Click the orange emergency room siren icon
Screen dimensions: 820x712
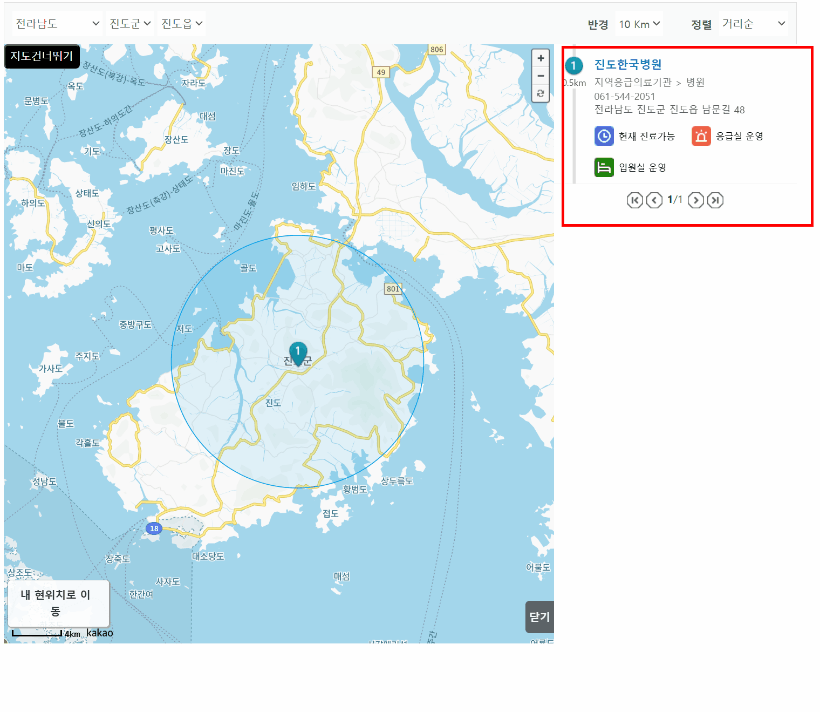click(701, 136)
